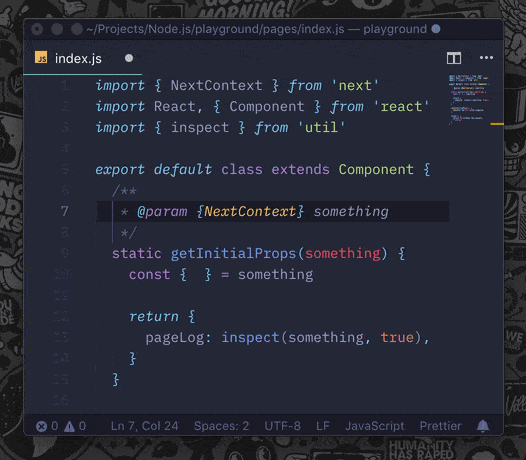Open the LF line ending selector
The width and height of the screenshot is (526, 460).
click(323, 426)
